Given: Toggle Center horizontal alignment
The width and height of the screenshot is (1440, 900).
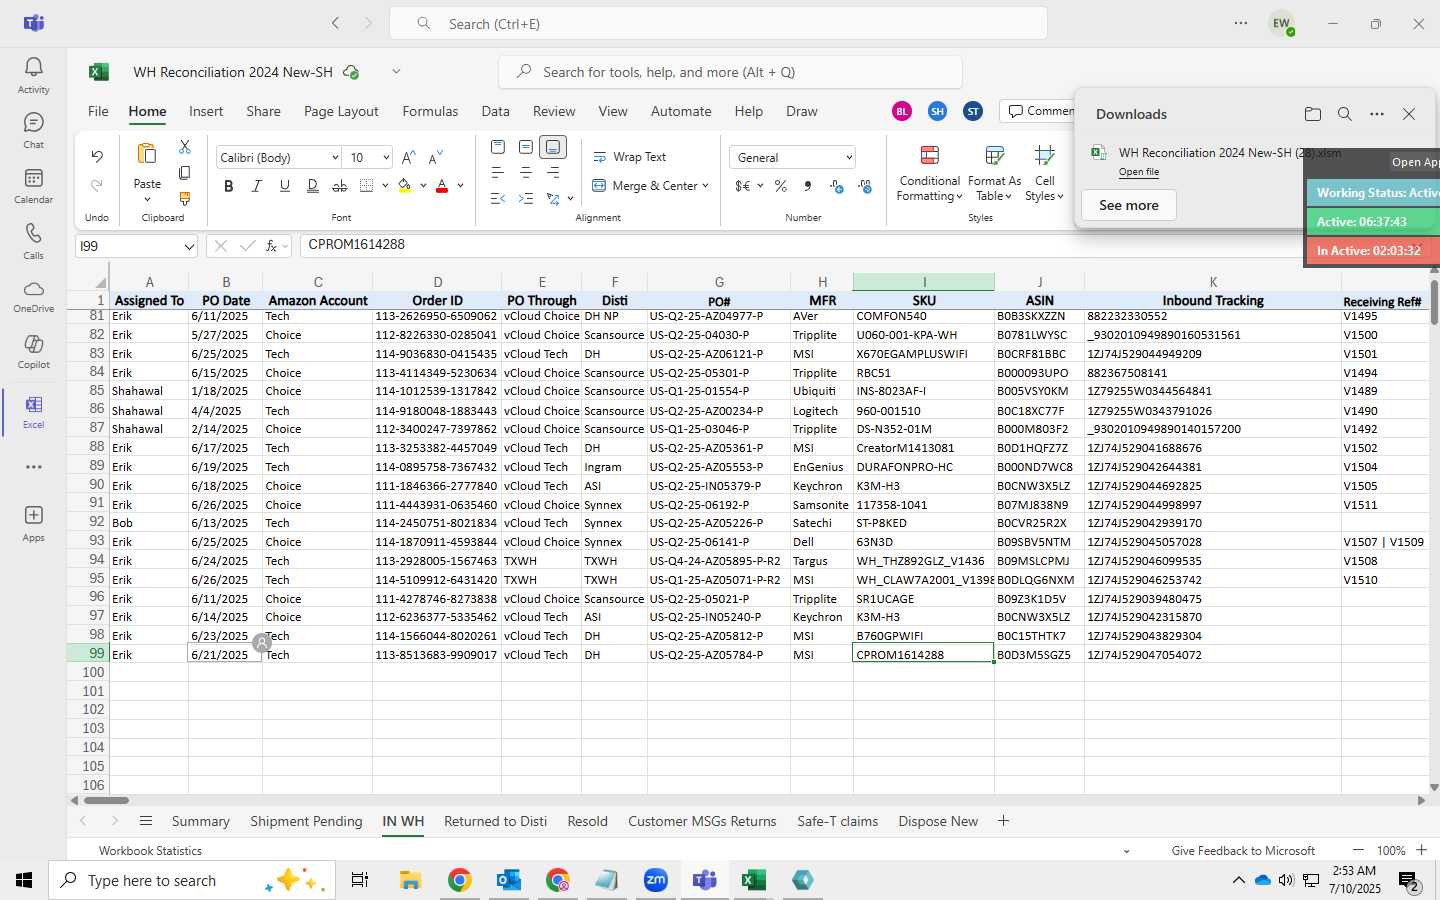Looking at the screenshot, I should tap(526, 173).
